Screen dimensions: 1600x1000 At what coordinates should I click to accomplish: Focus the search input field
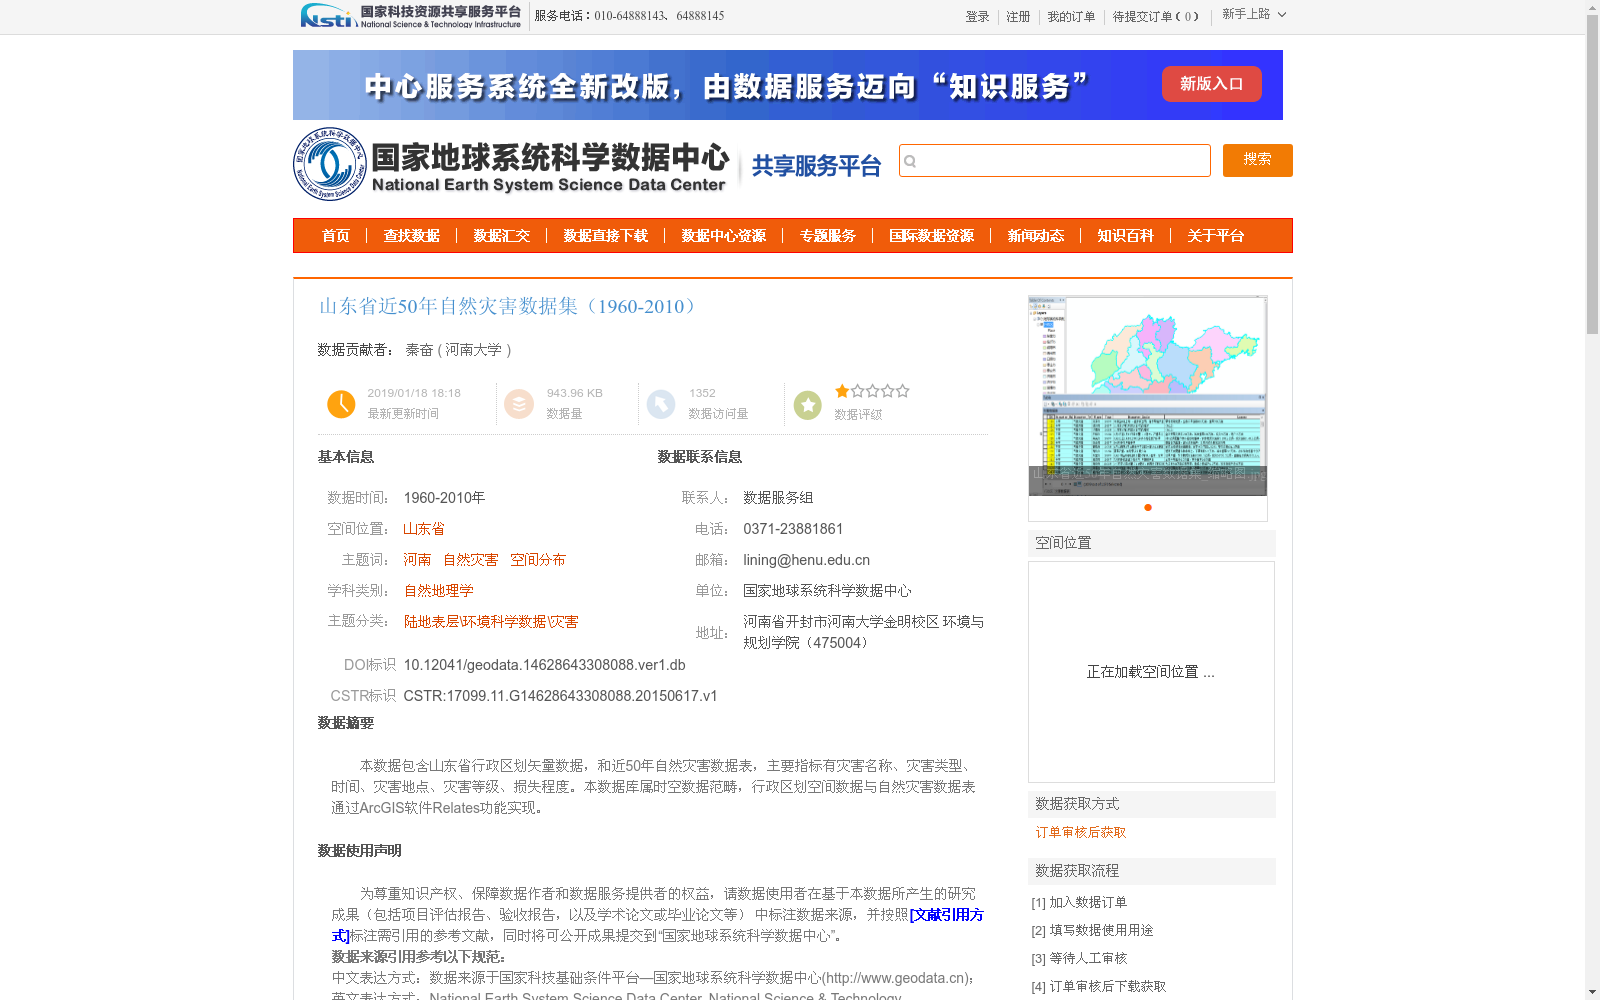tap(1055, 161)
